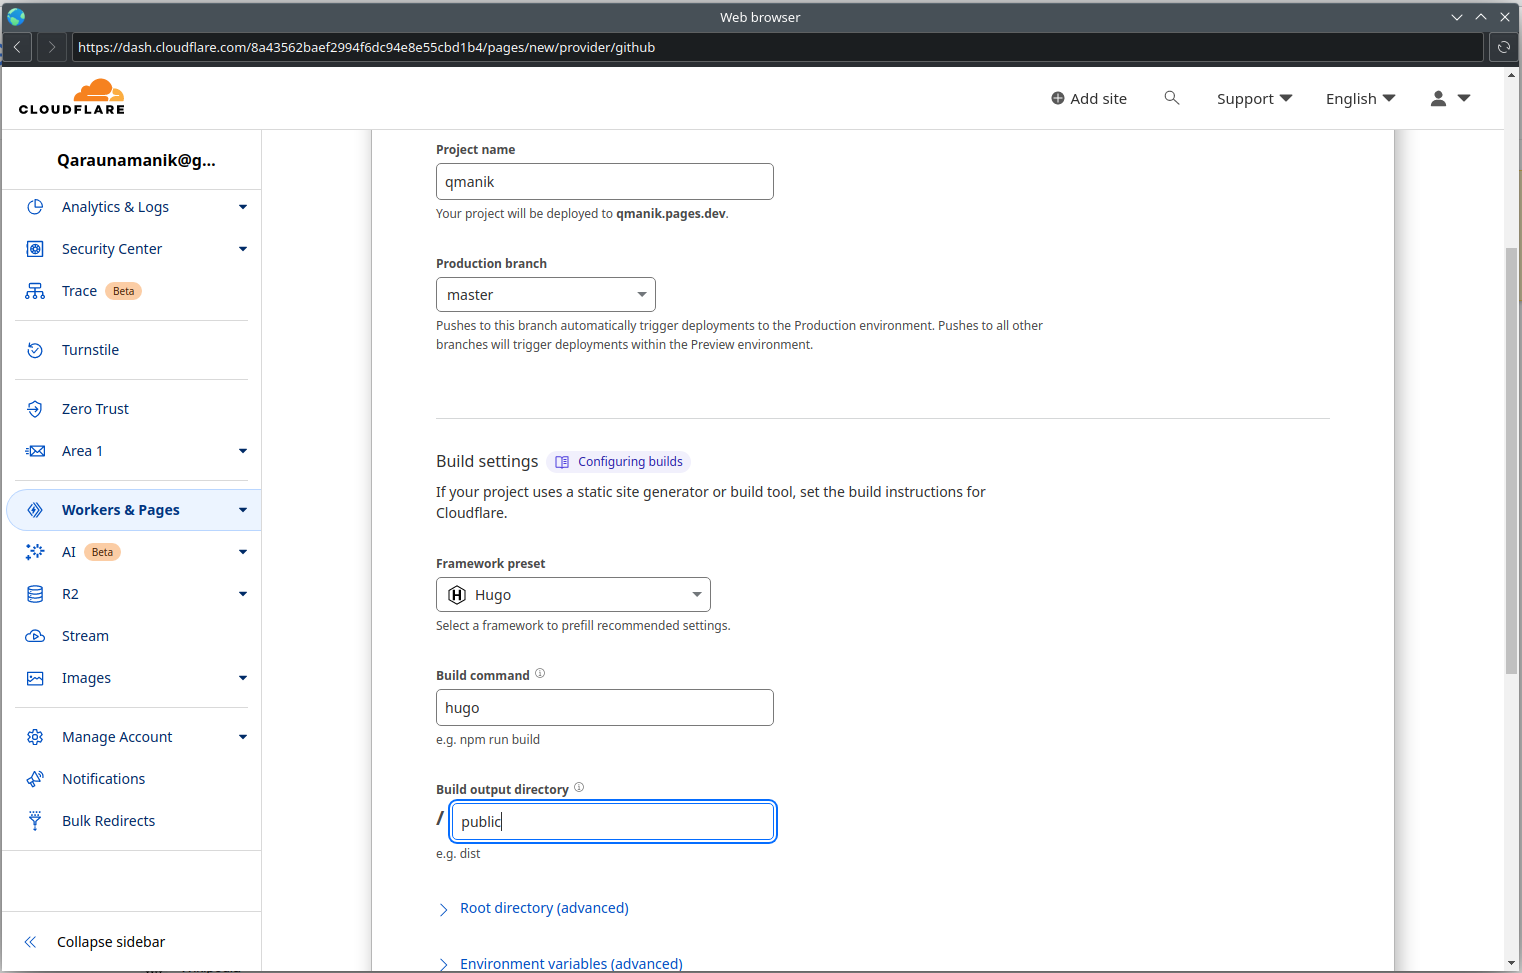Open the account profile menu

1449,98
